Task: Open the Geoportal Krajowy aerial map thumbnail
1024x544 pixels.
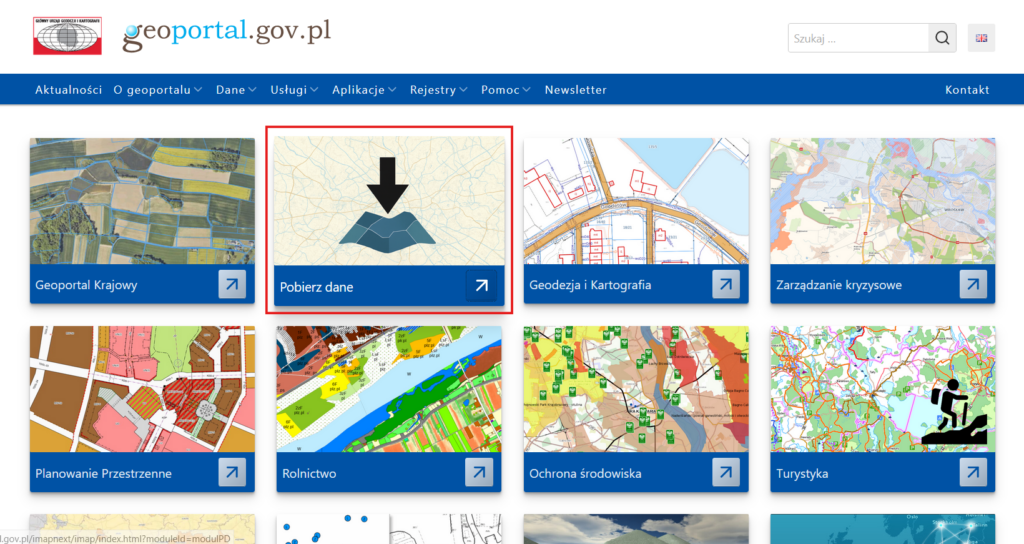Action: tap(142, 201)
